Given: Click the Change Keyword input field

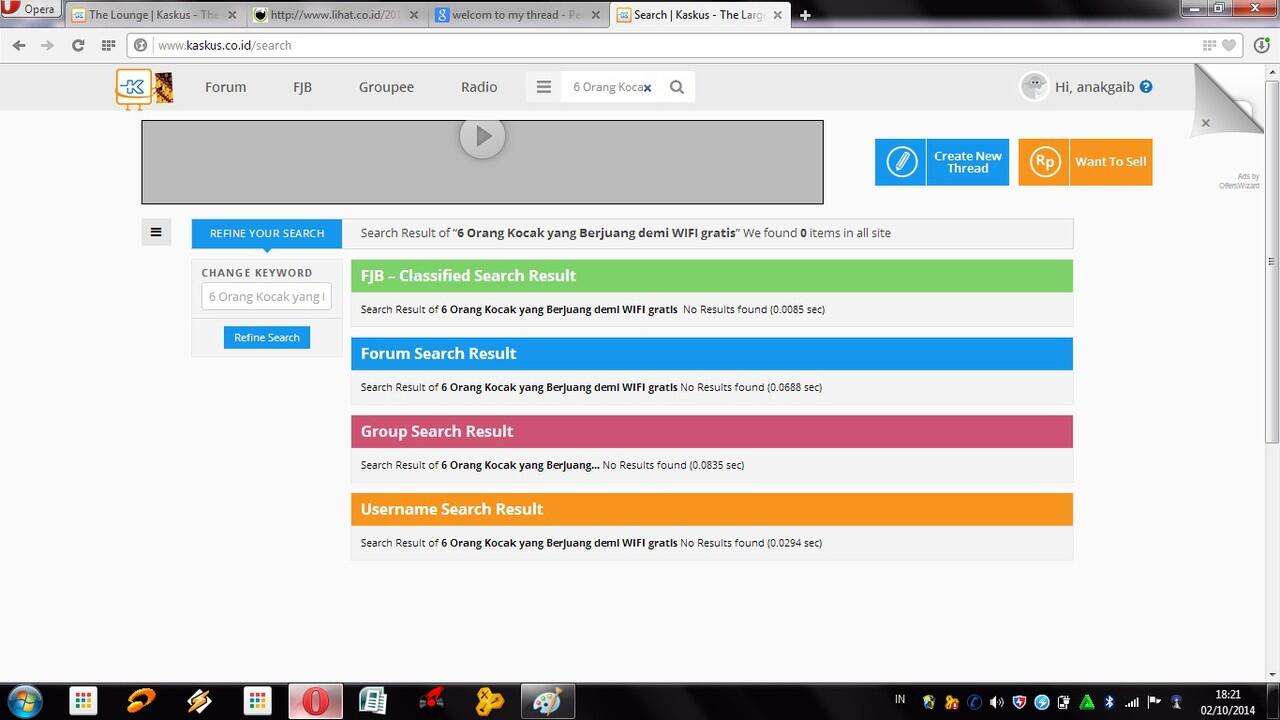Looking at the screenshot, I should pos(266,297).
